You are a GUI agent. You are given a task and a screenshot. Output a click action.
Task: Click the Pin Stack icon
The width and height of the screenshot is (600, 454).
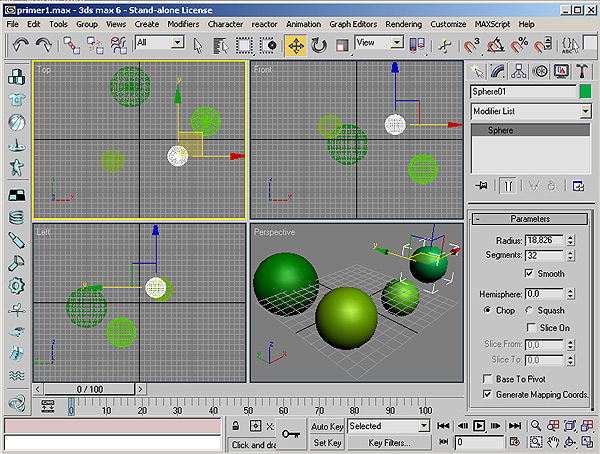click(481, 185)
